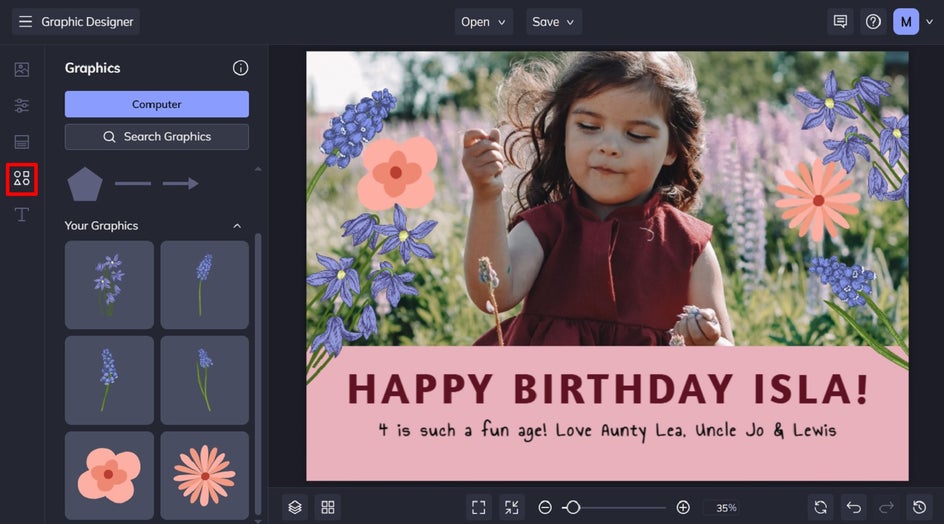Open the Open dropdown menu
944x524 pixels.
point(483,22)
